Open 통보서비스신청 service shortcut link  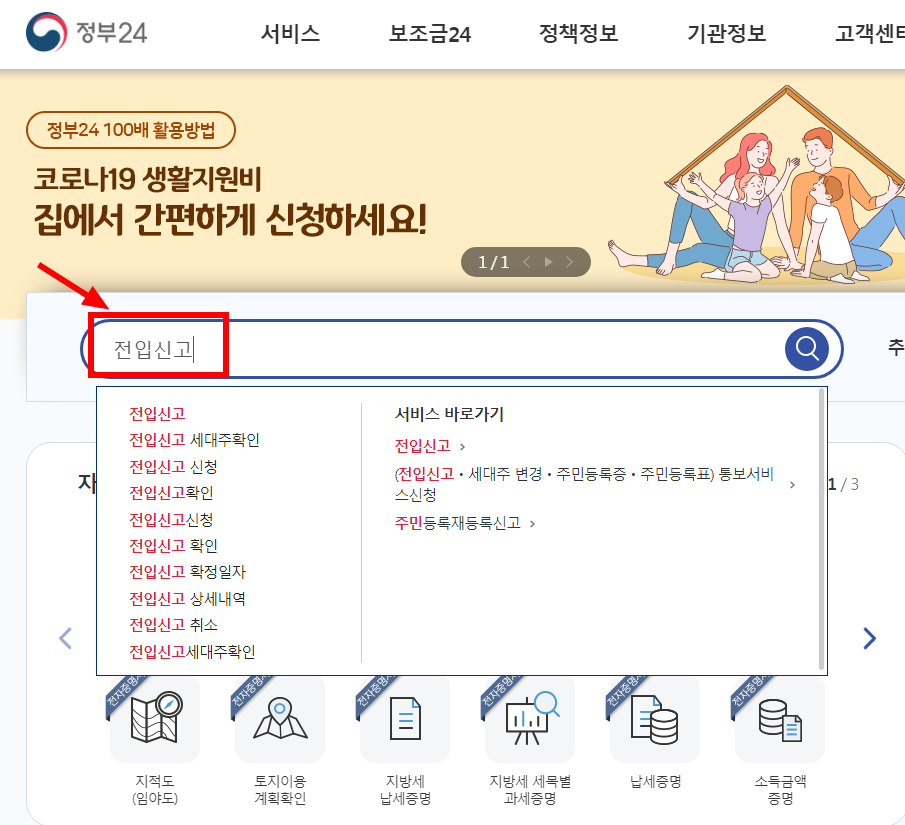tap(584, 484)
